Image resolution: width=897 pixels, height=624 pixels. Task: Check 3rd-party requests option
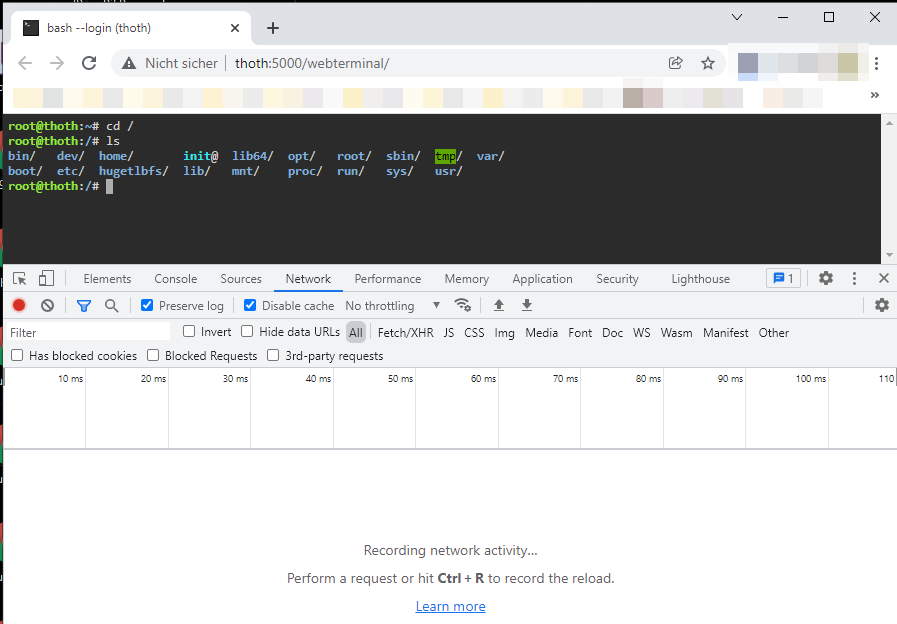pyautogui.click(x=273, y=355)
